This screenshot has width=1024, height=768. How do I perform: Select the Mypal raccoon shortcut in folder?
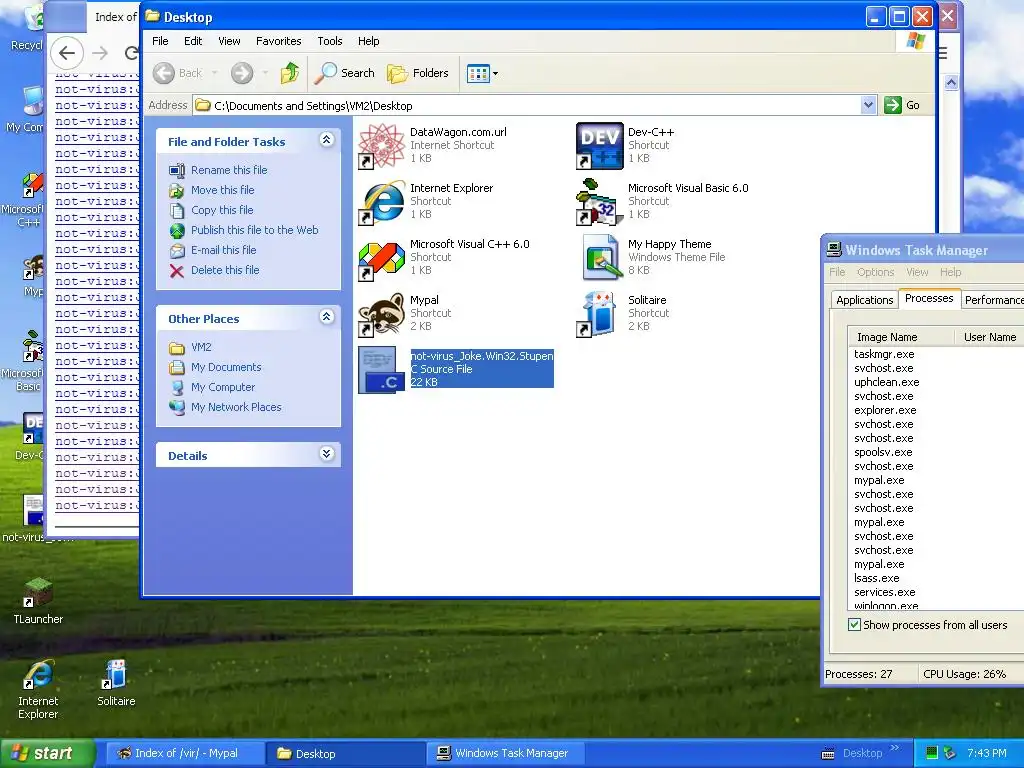[x=381, y=314]
